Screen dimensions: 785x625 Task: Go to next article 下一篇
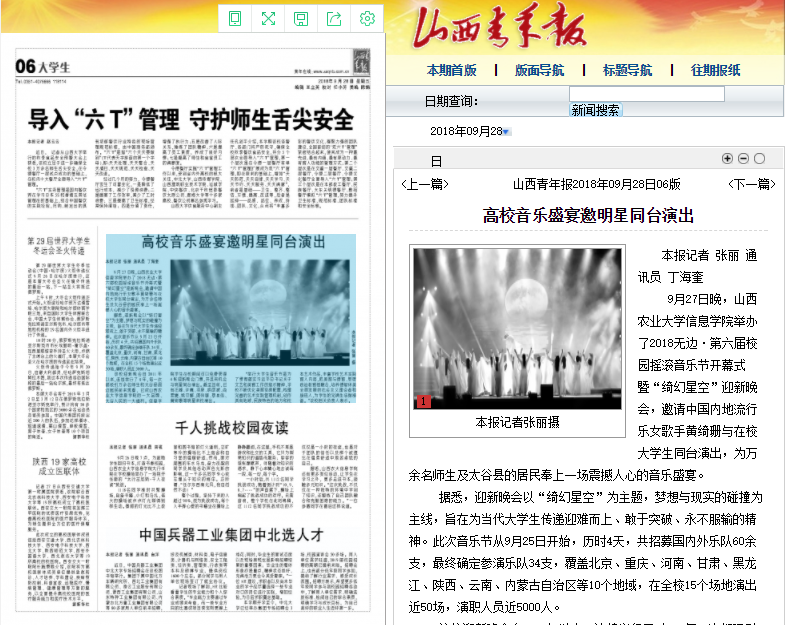[750, 184]
